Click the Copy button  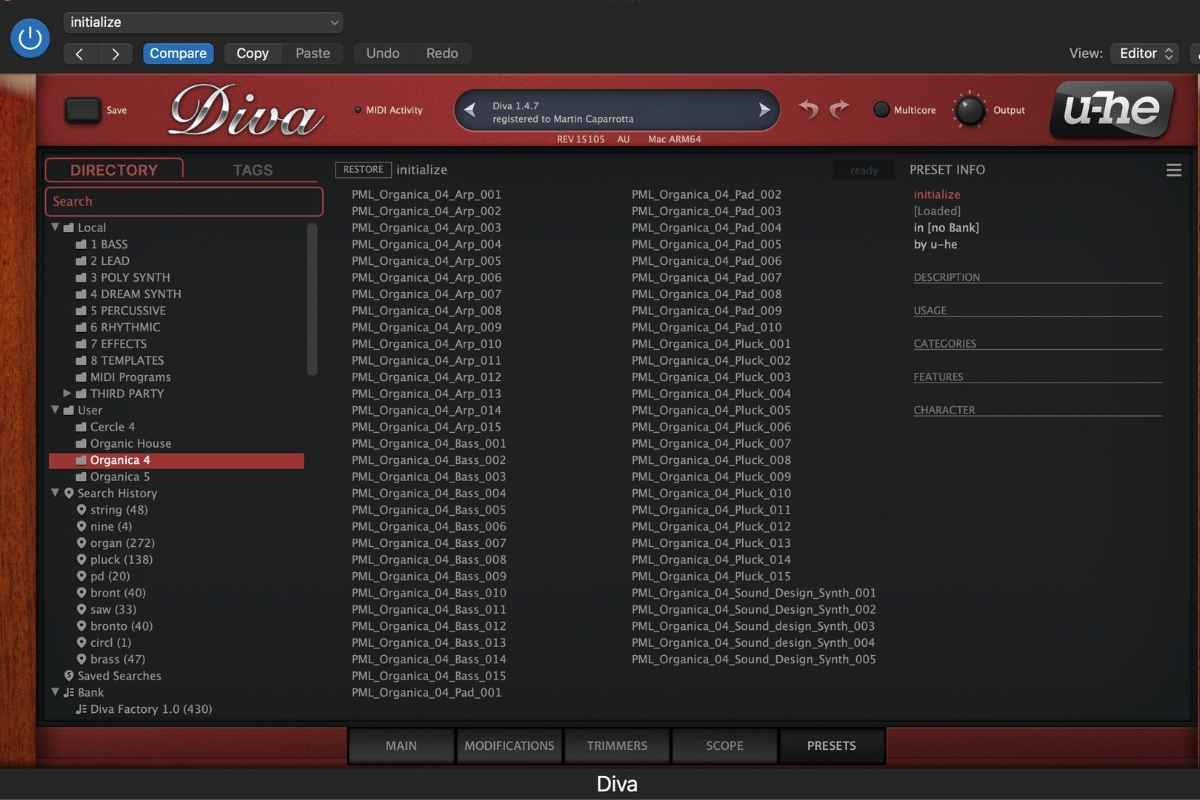tap(252, 54)
